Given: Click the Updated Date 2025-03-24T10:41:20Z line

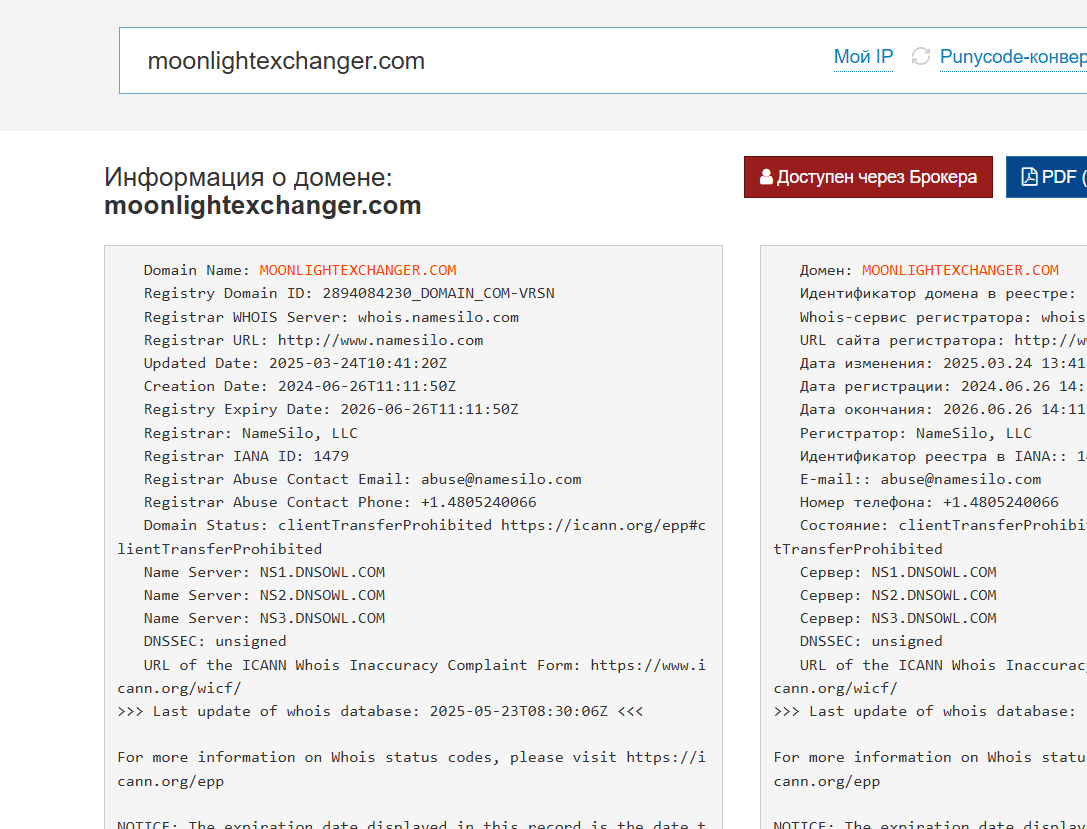Looking at the screenshot, I should tap(295, 363).
